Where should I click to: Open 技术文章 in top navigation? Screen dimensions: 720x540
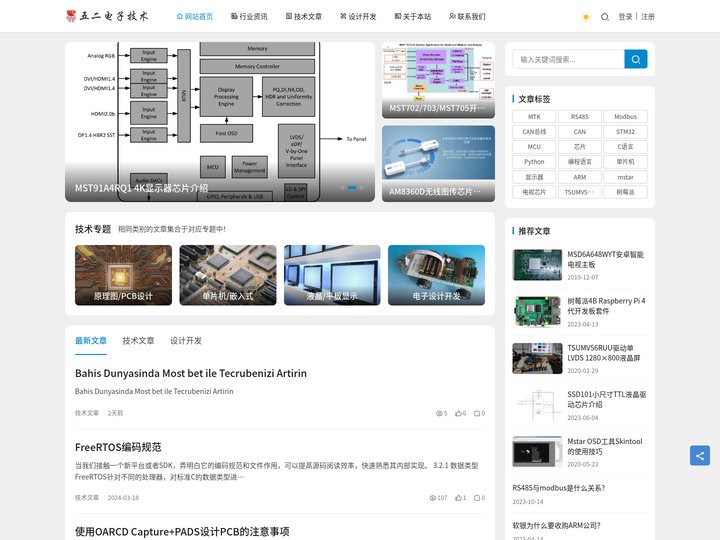[304, 17]
